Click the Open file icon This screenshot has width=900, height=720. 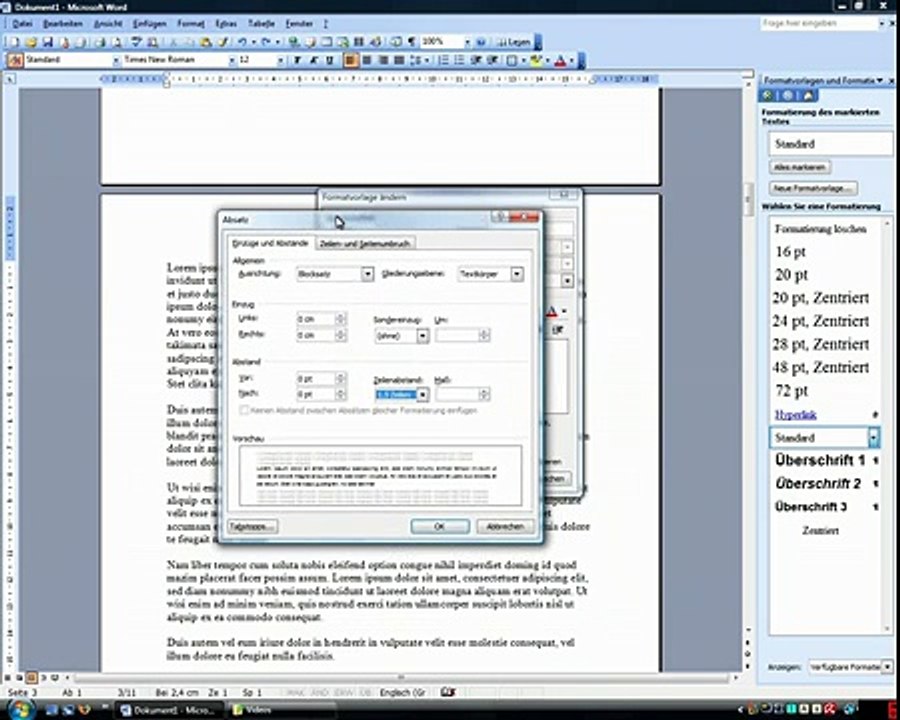click(x=31, y=42)
